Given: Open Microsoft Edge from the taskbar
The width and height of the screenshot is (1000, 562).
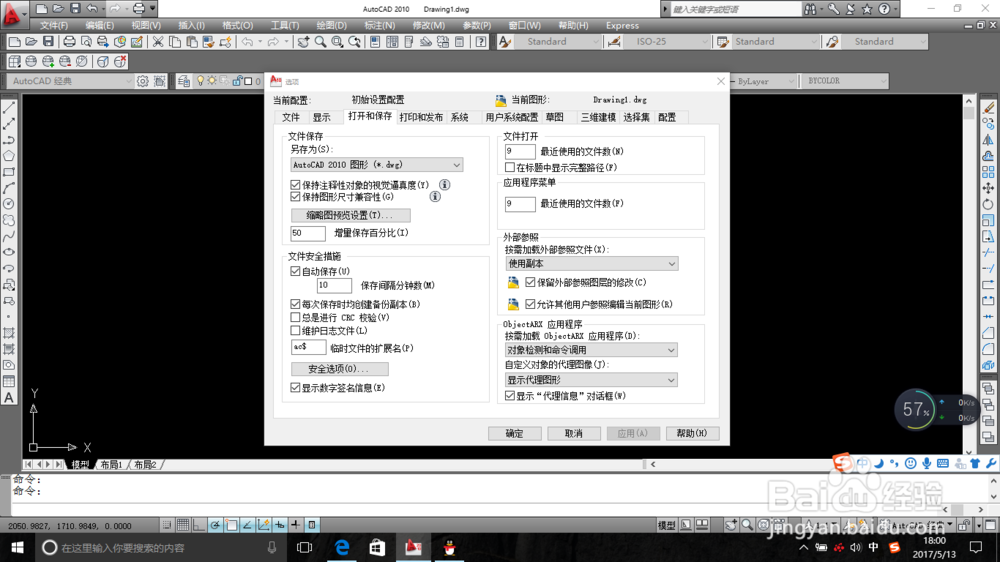Looking at the screenshot, I should click(x=342, y=547).
